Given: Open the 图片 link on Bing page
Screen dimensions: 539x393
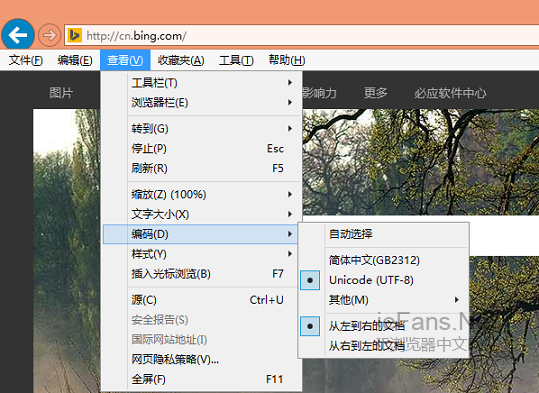Looking at the screenshot, I should pos(61,93).
